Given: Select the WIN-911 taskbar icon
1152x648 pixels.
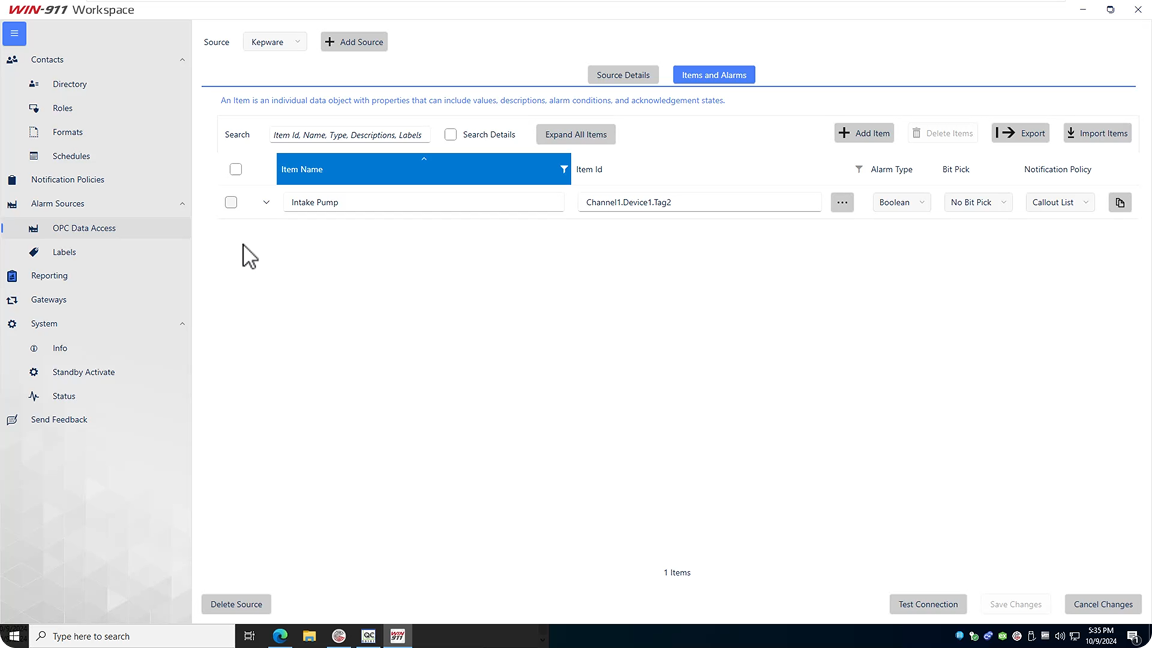Looking at the screenshot, I should tap(397, 636).
